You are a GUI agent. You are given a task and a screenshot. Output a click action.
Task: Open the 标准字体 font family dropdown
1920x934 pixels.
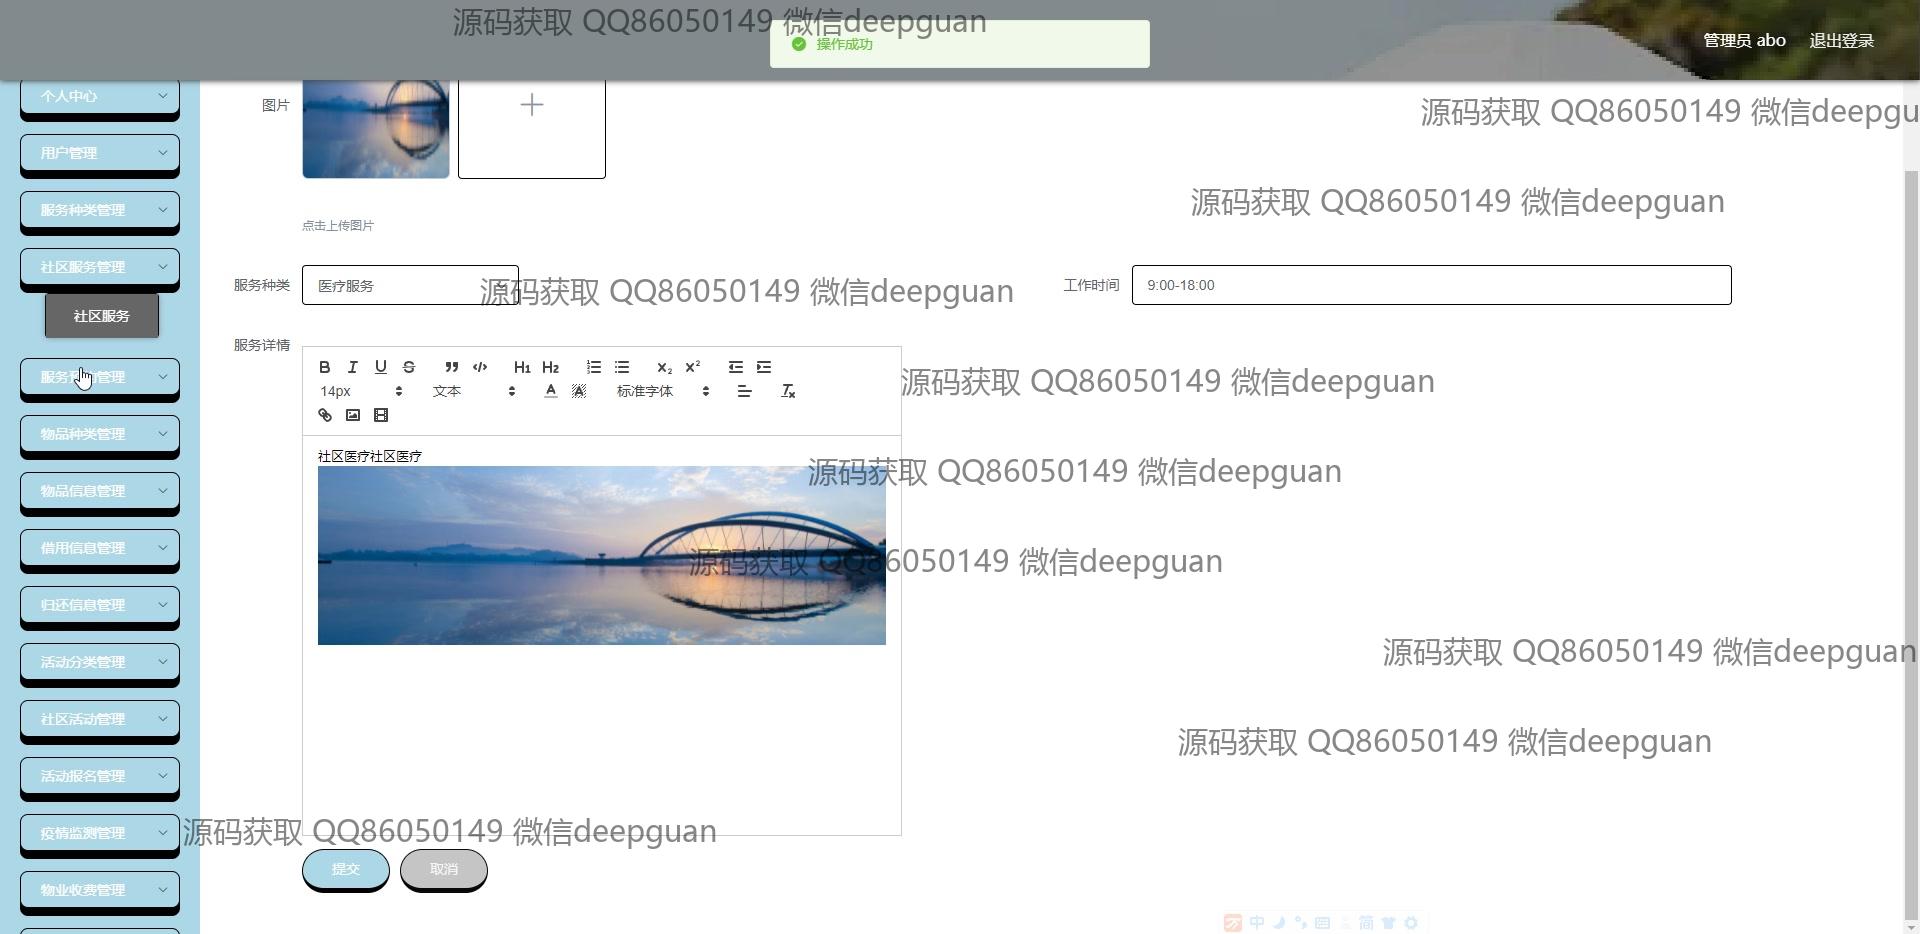click(663, 391)
